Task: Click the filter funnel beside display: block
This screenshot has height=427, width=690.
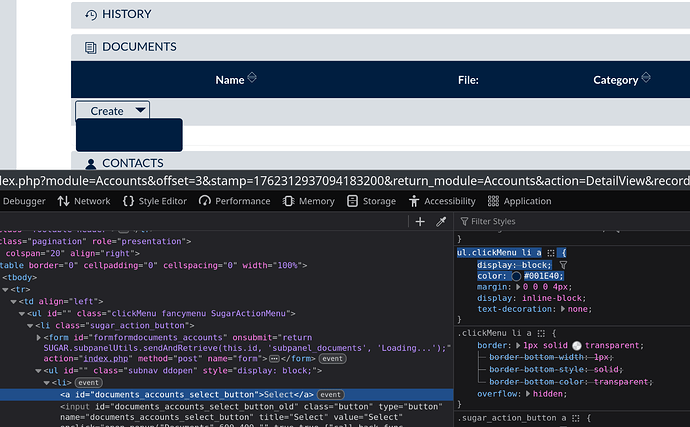Action: click(562, 265)
